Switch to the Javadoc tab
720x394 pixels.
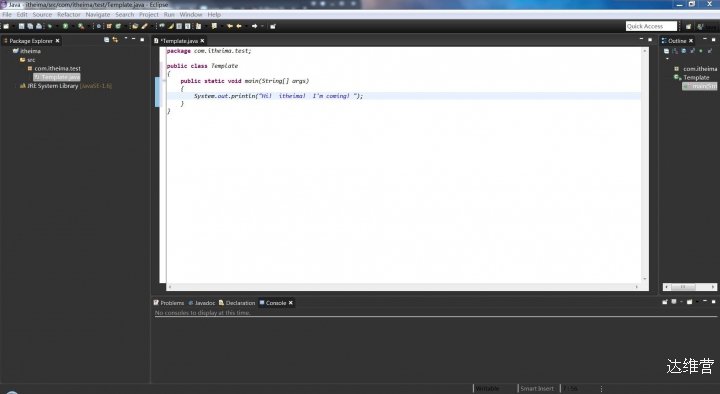click(202, 303)
